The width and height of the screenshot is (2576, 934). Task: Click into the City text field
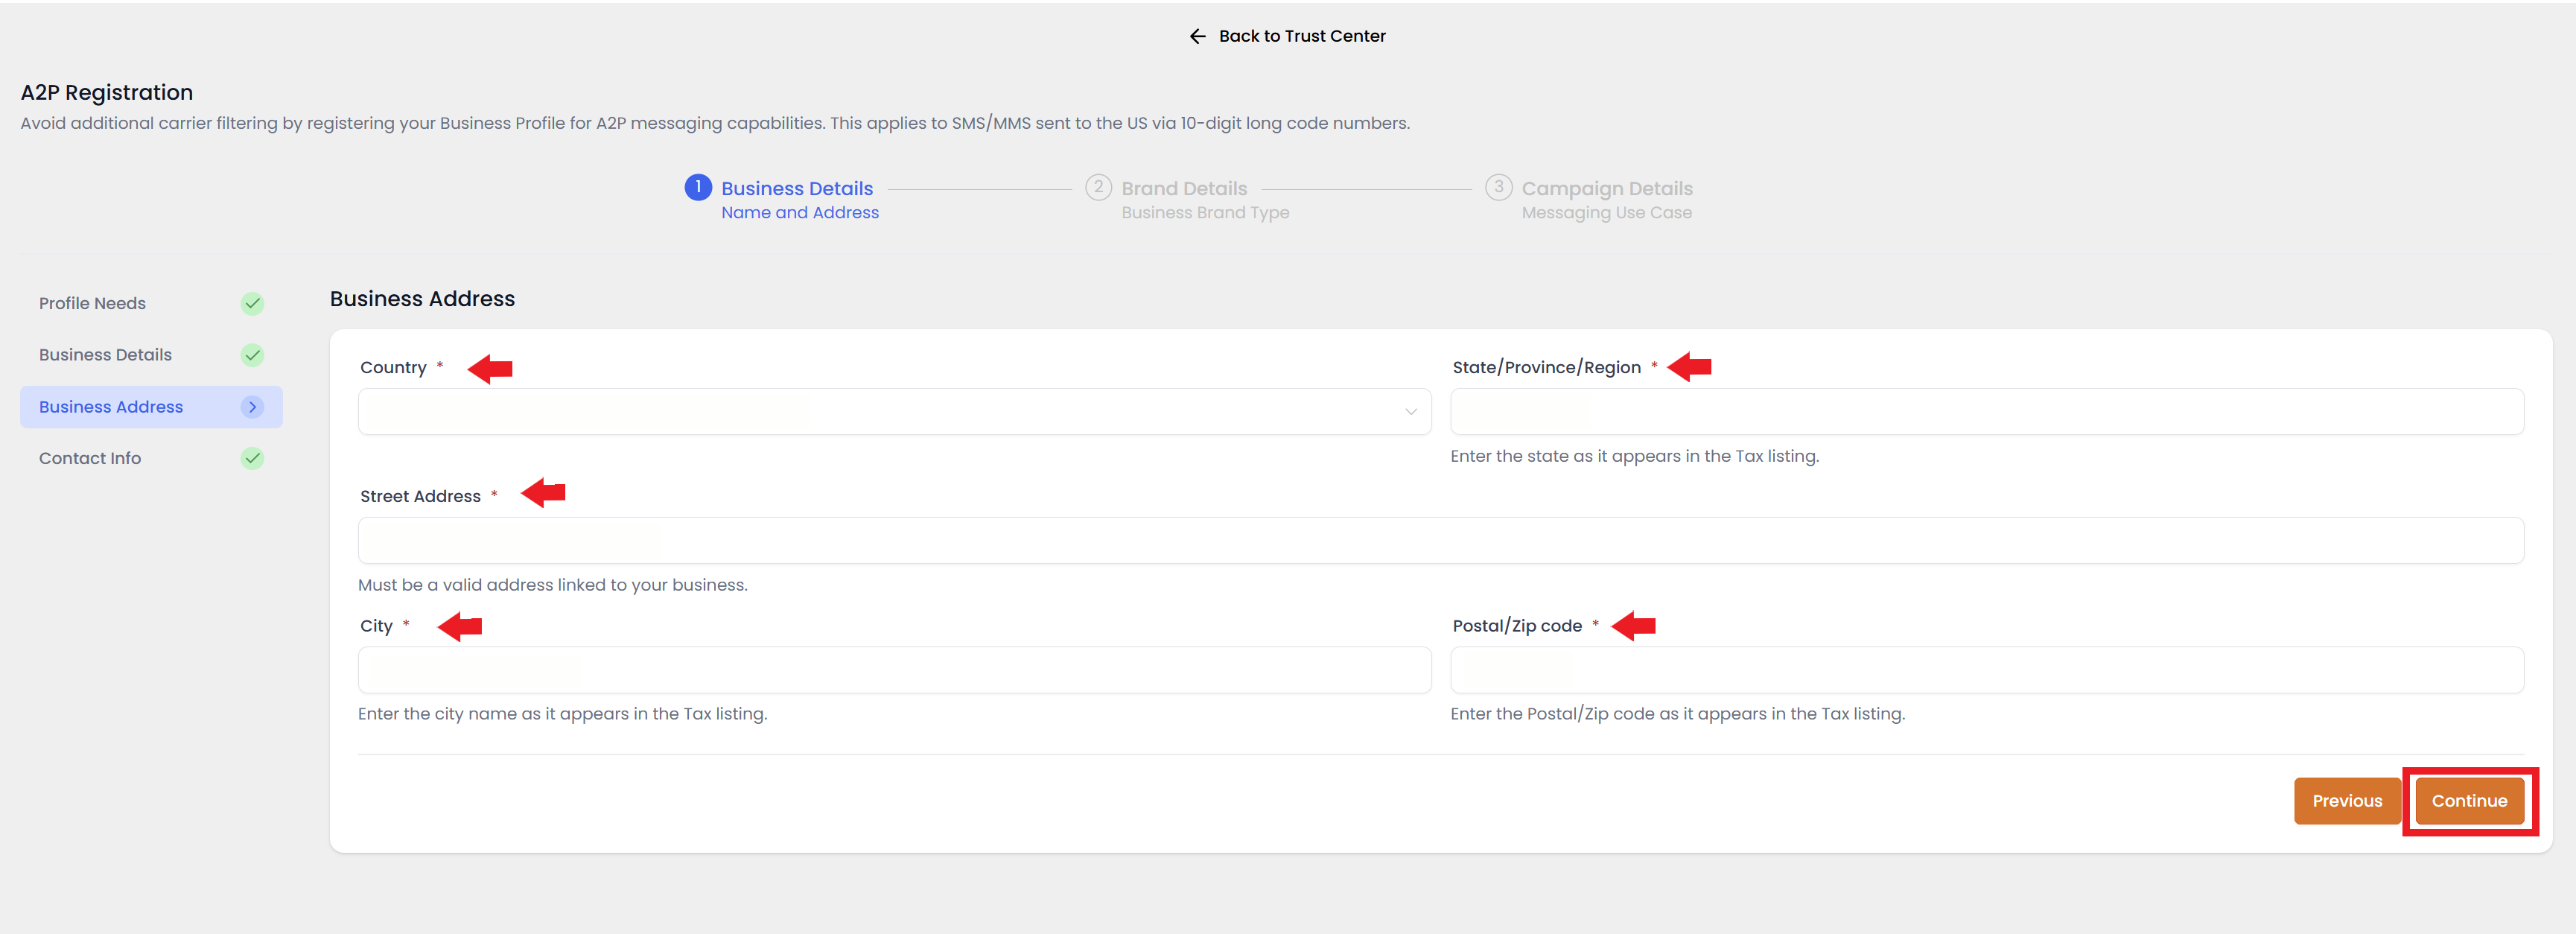tap(894, 670)
